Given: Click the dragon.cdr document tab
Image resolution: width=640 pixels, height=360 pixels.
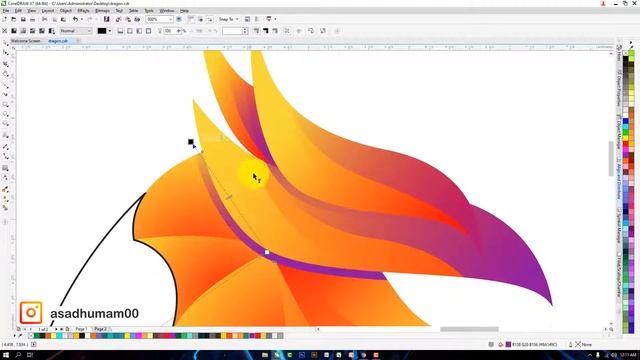Looking at the screenshot, I should 58,41.
